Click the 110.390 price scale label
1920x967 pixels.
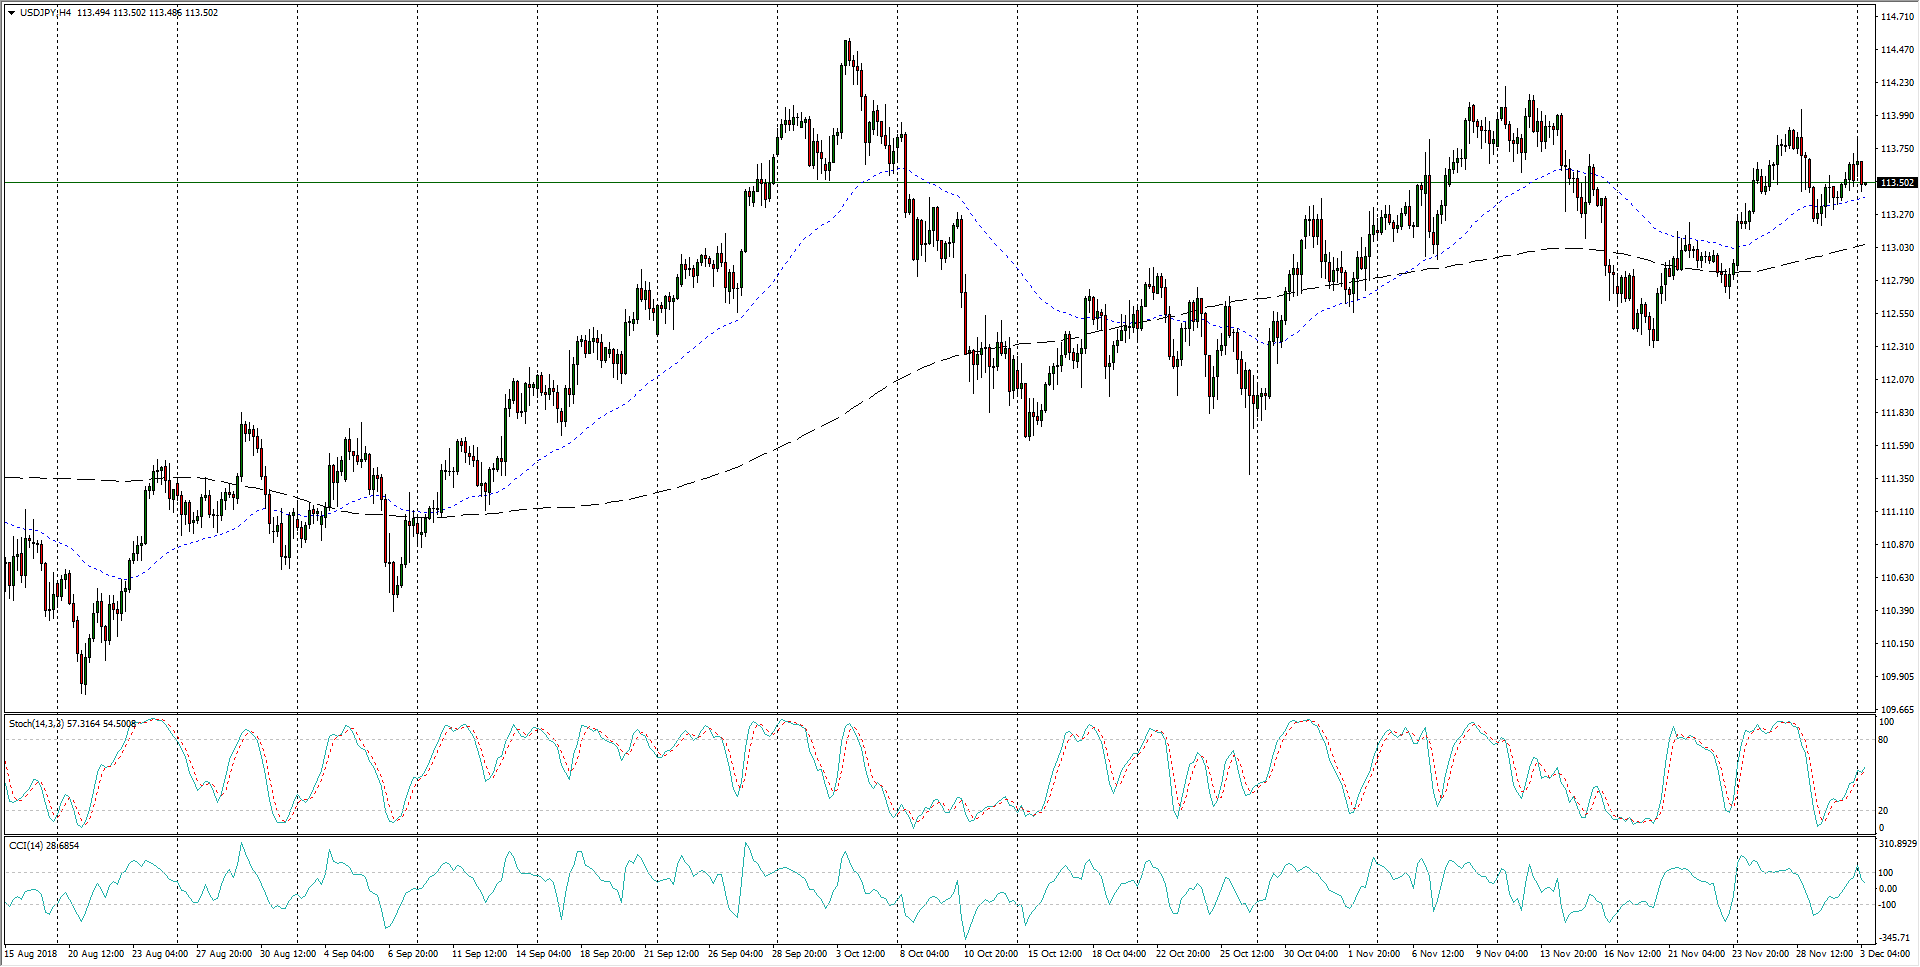click(1897, 611)
